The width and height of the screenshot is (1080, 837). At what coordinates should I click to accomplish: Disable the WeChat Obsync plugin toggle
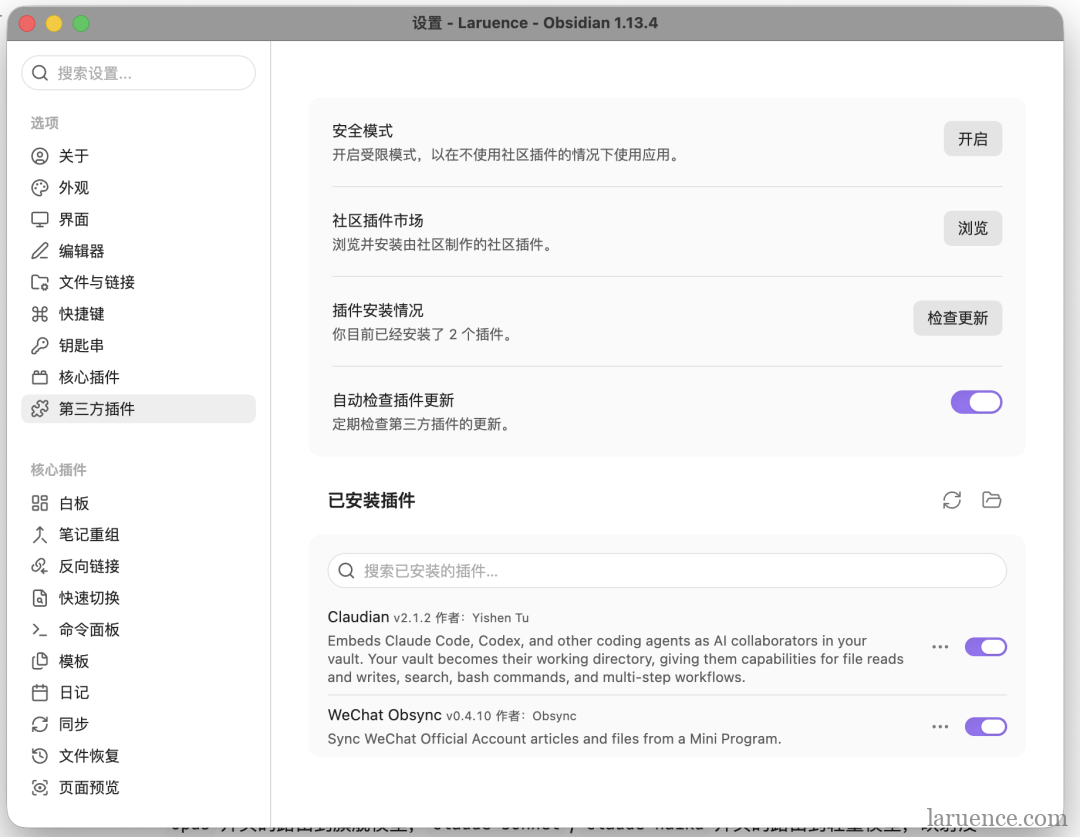(x=986, y=727)
